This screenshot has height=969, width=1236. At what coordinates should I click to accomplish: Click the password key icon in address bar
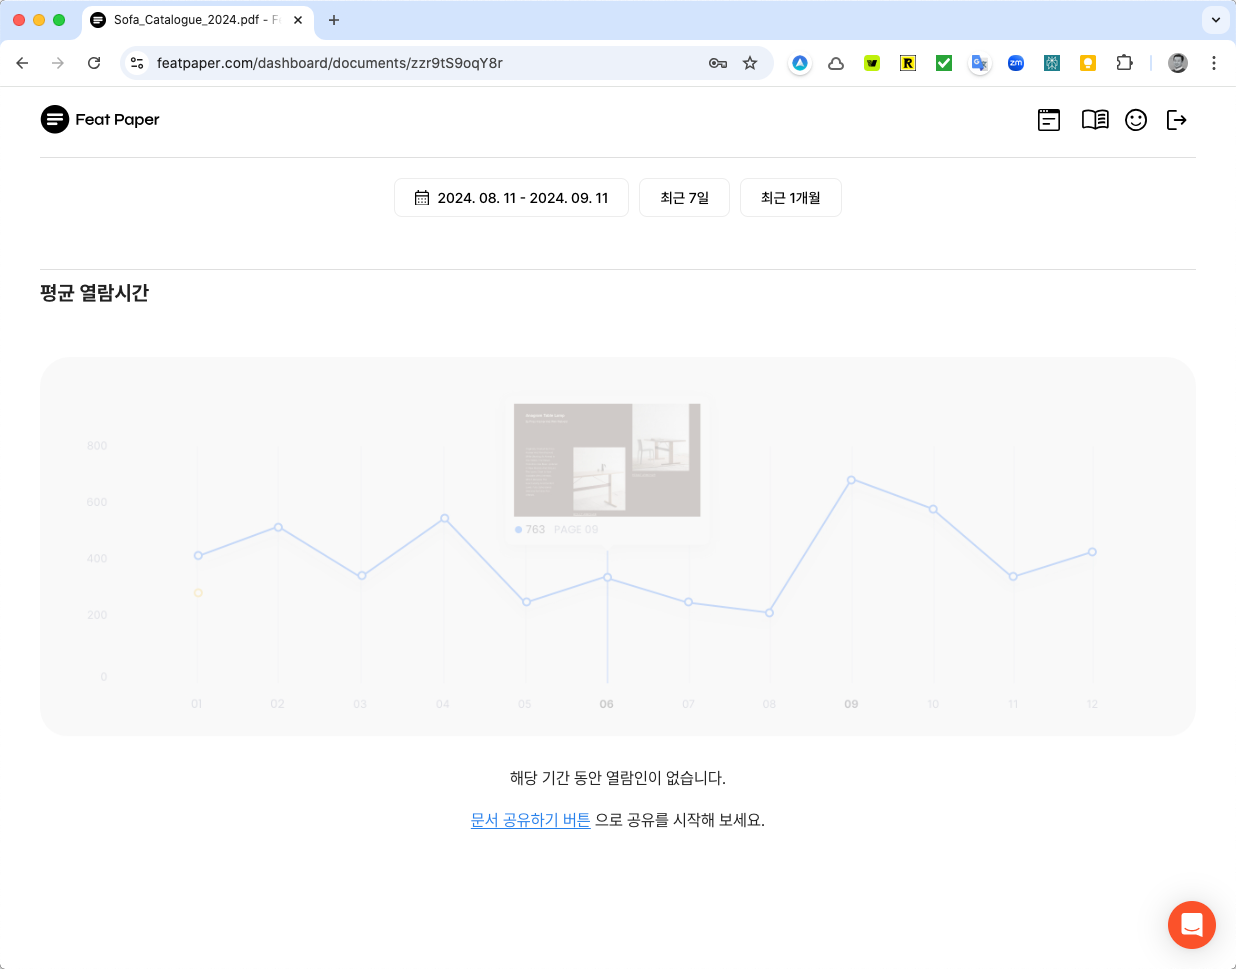[x=718, y=63]
